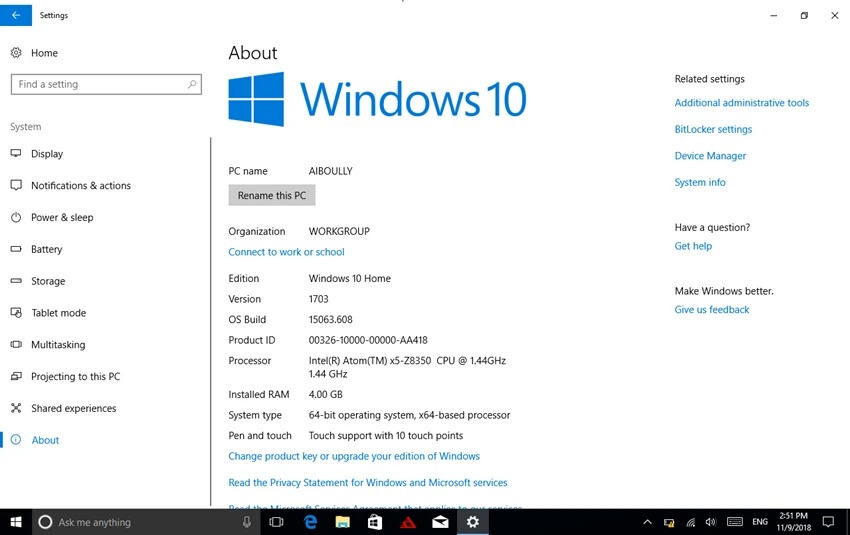
Task: Activate the Cortana microphone icon
Action: point(247,522)
